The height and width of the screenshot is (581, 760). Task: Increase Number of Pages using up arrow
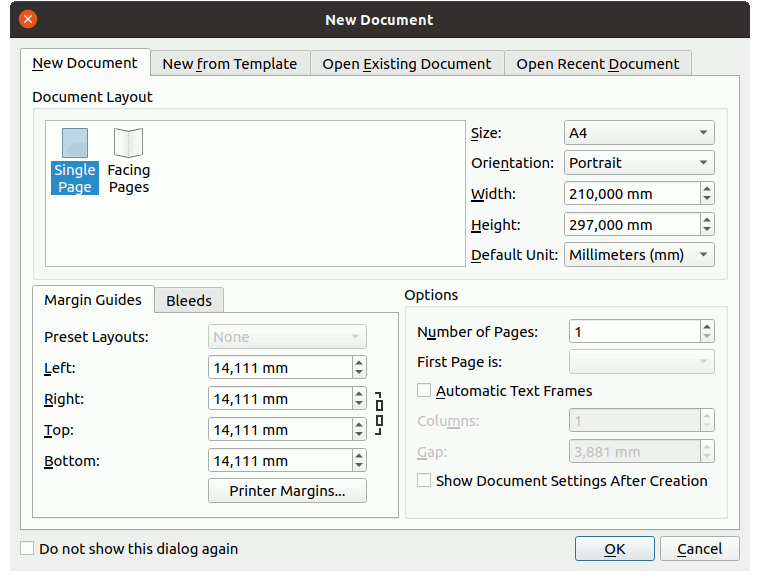(x=707, y=327)
